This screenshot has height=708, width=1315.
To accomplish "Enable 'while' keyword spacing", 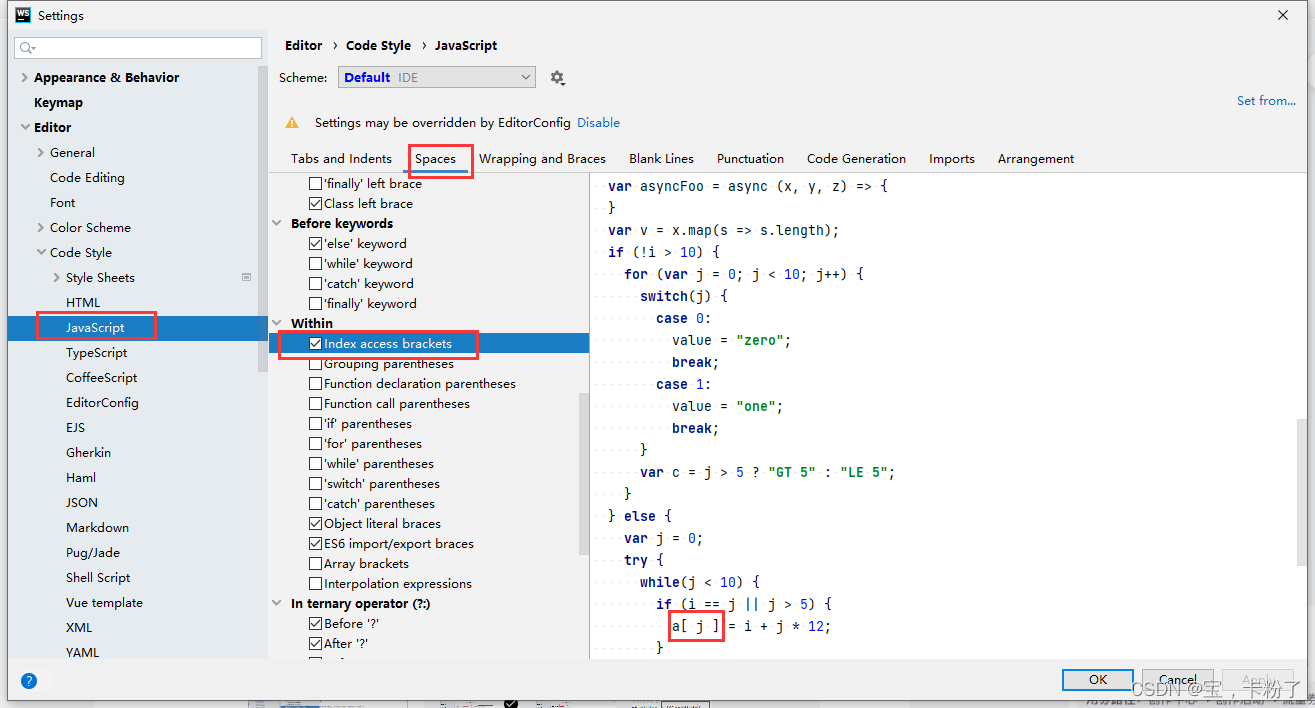I will point(316,264).
